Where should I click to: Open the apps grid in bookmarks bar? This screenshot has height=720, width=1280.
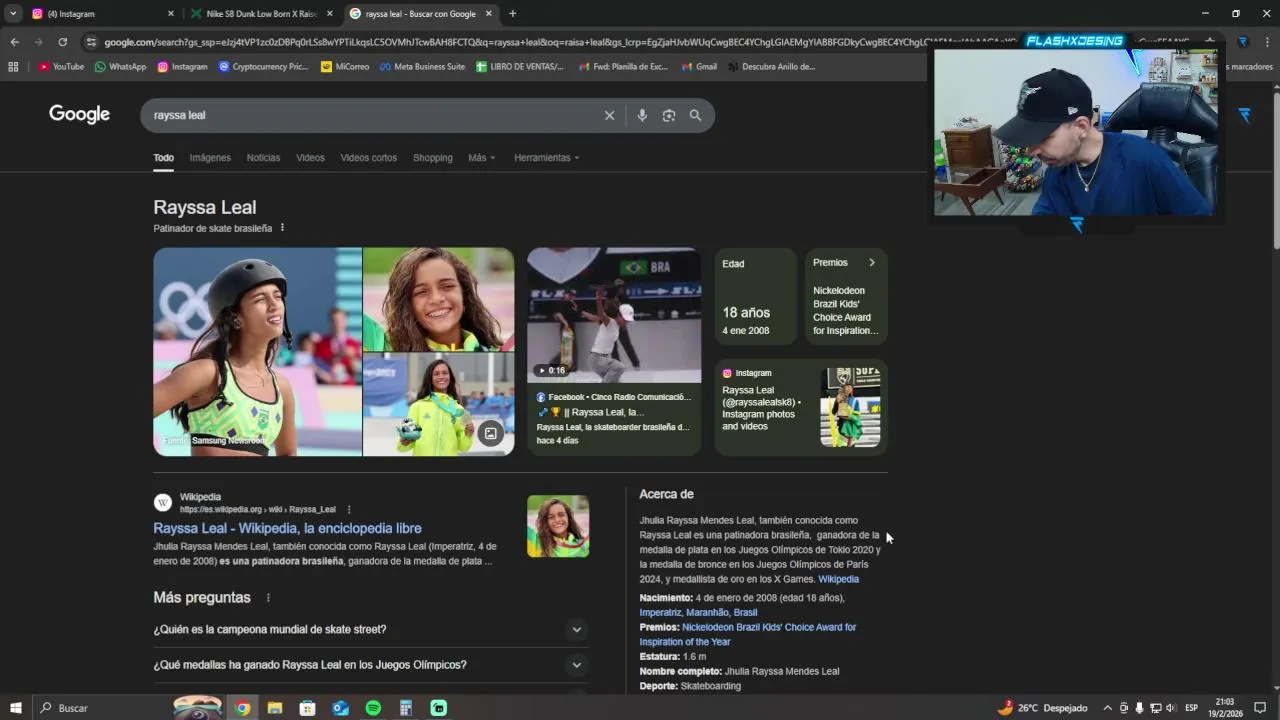point(13,67)
